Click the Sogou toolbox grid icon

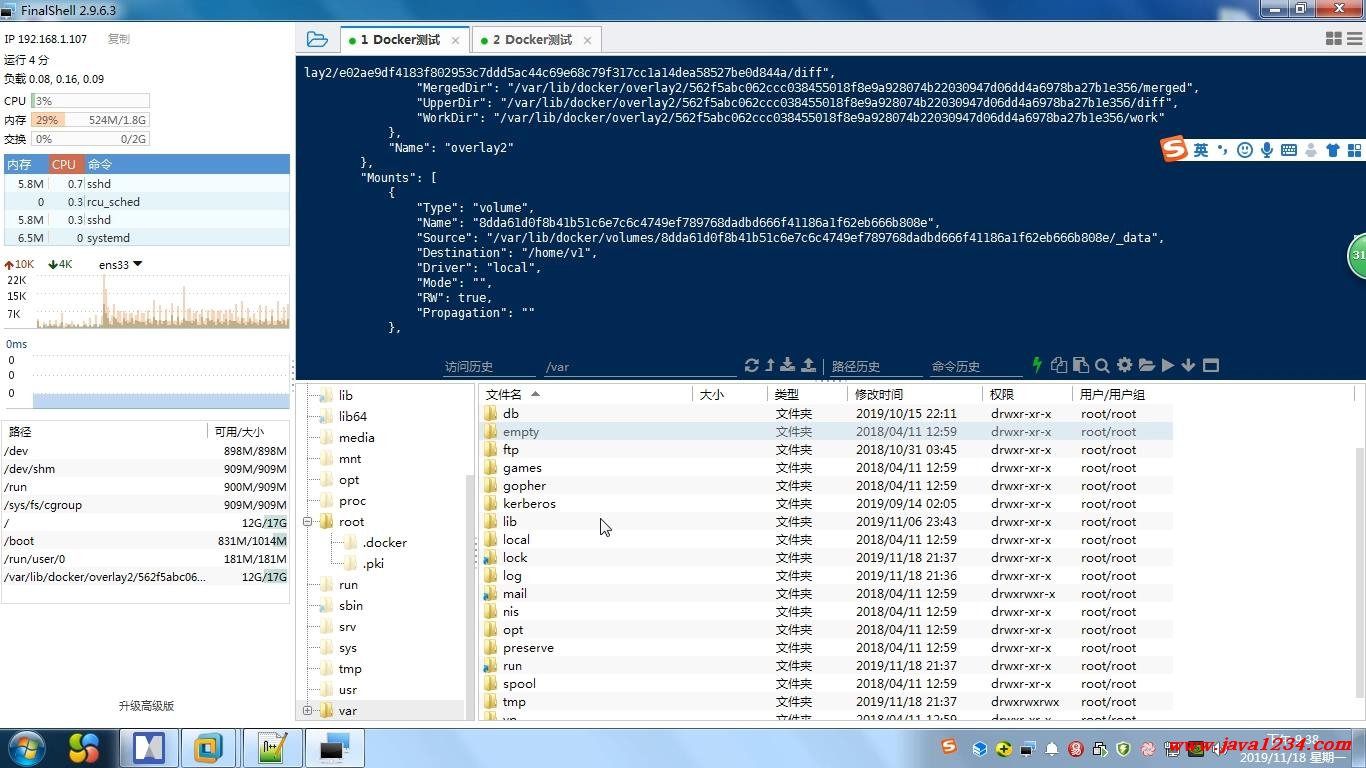tap(1355, 150)
